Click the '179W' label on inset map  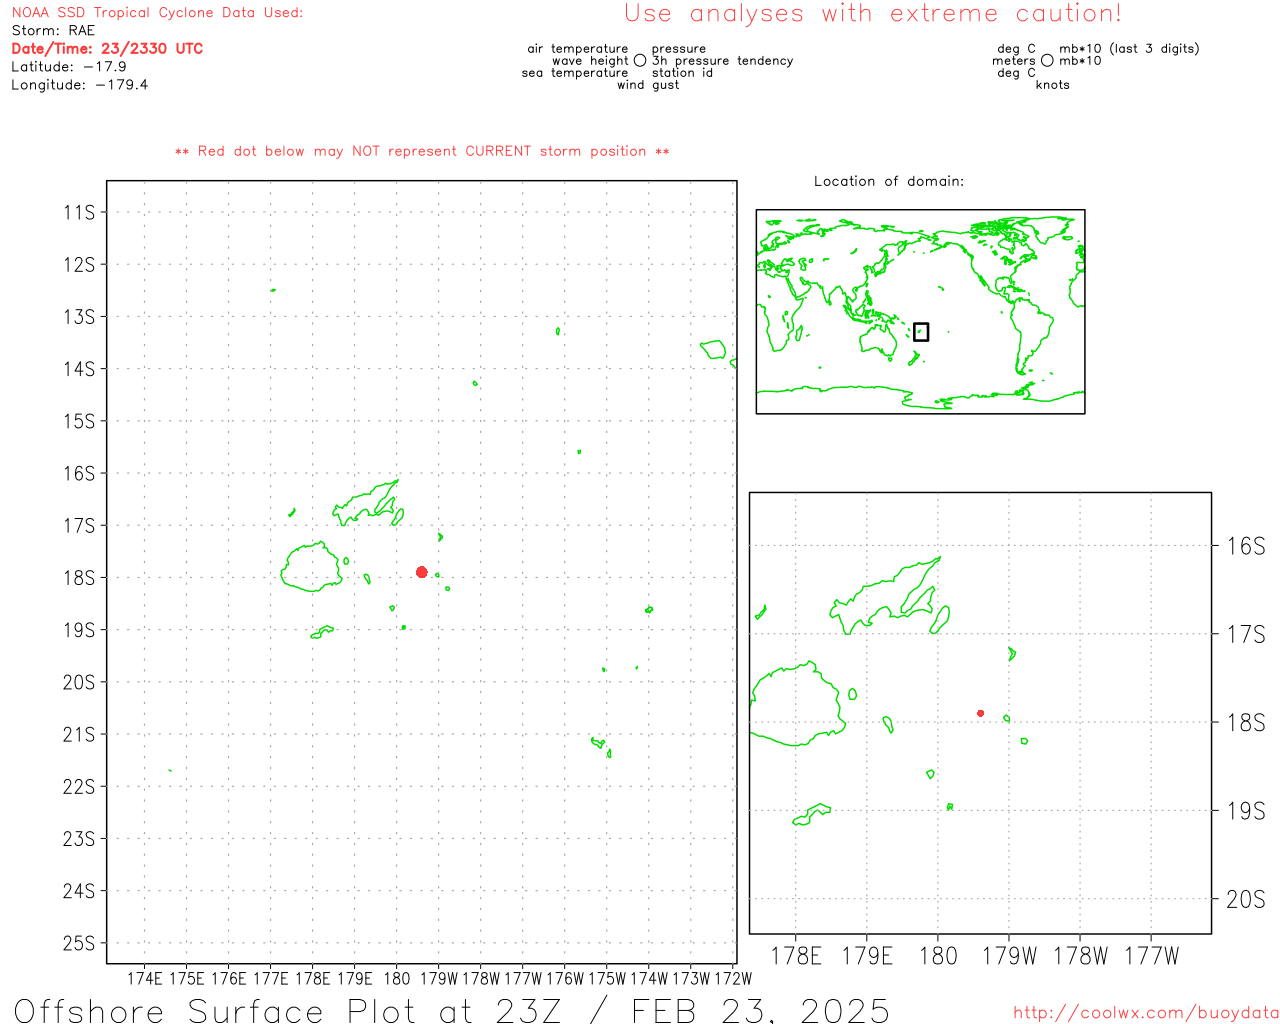(x=1010, y=956)
